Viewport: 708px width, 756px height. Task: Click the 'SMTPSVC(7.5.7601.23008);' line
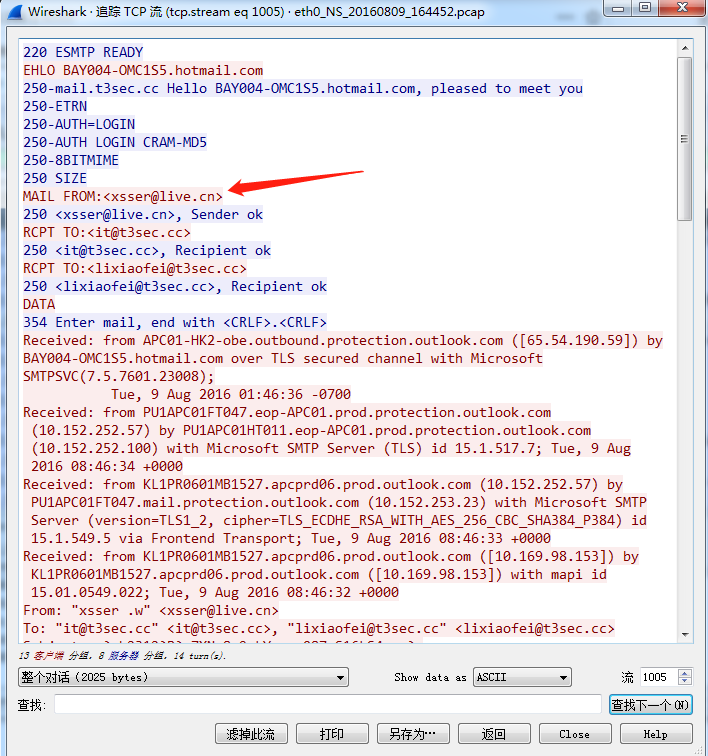tap(119, 377)
